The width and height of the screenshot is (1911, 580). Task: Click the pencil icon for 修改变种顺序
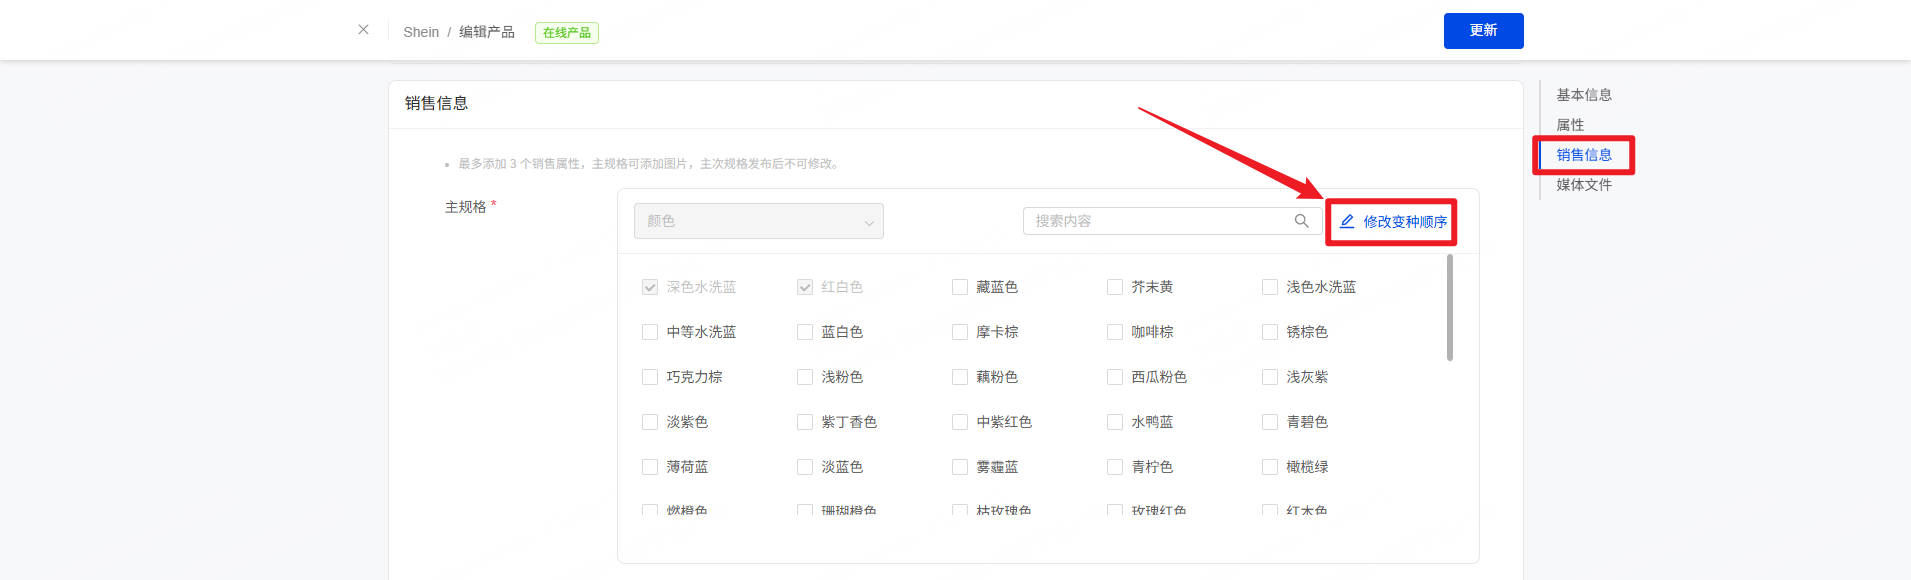pyautogui.click(x=1347, y=221)
